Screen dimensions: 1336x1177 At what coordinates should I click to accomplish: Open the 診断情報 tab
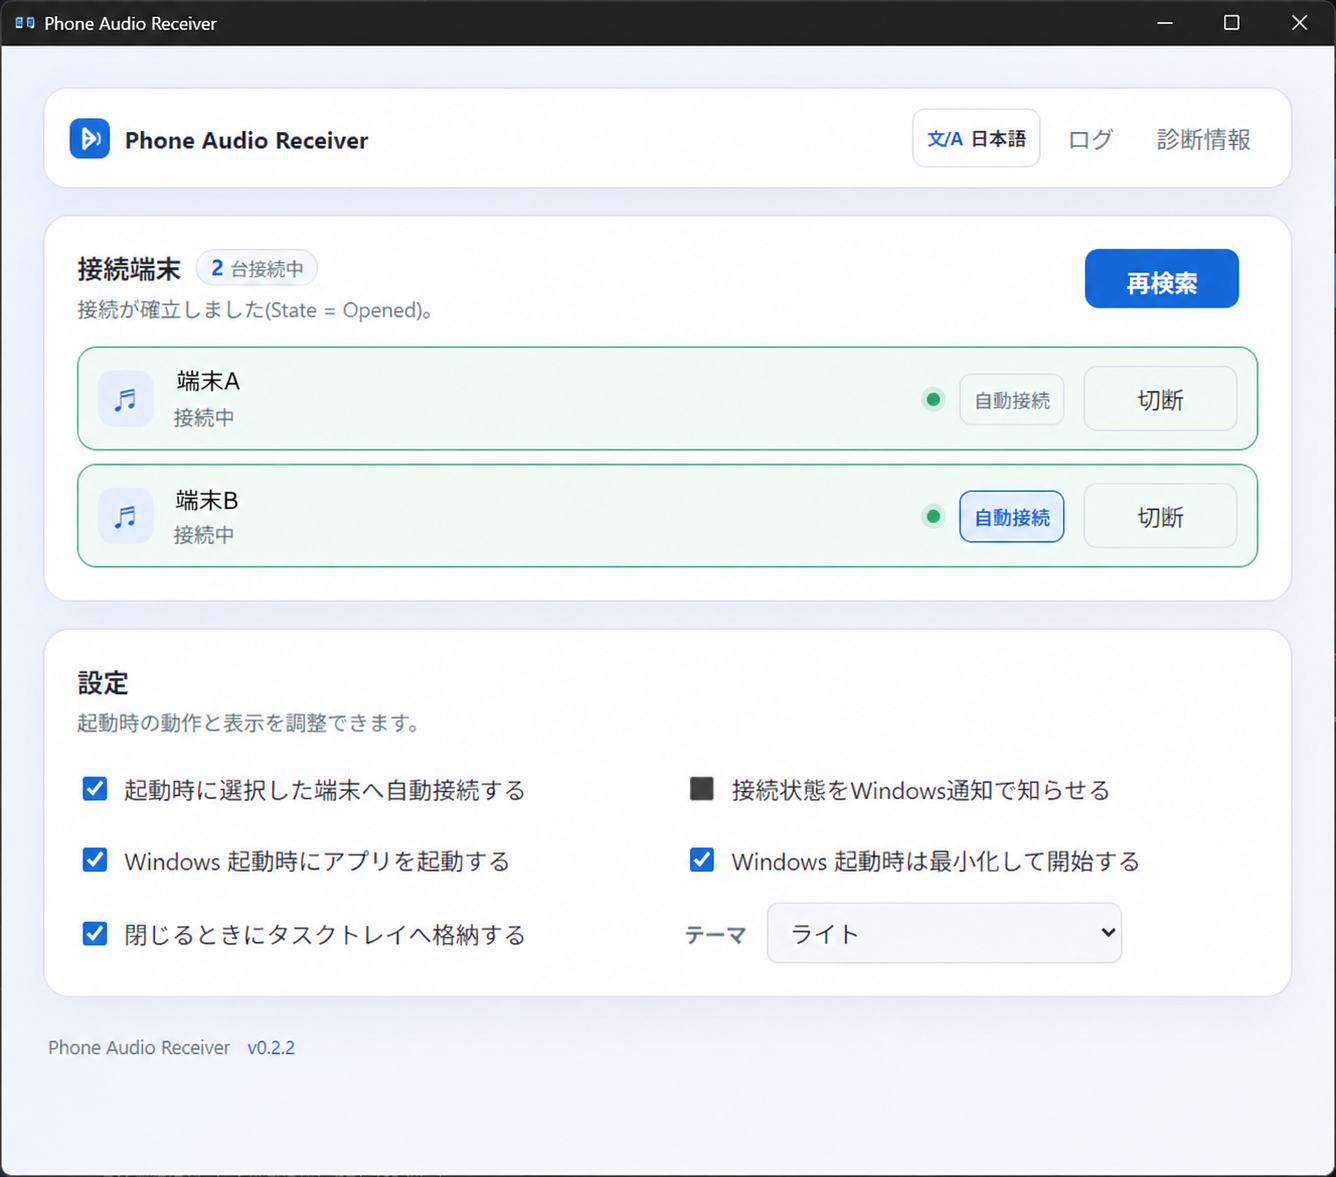[x=1204, y=139]
